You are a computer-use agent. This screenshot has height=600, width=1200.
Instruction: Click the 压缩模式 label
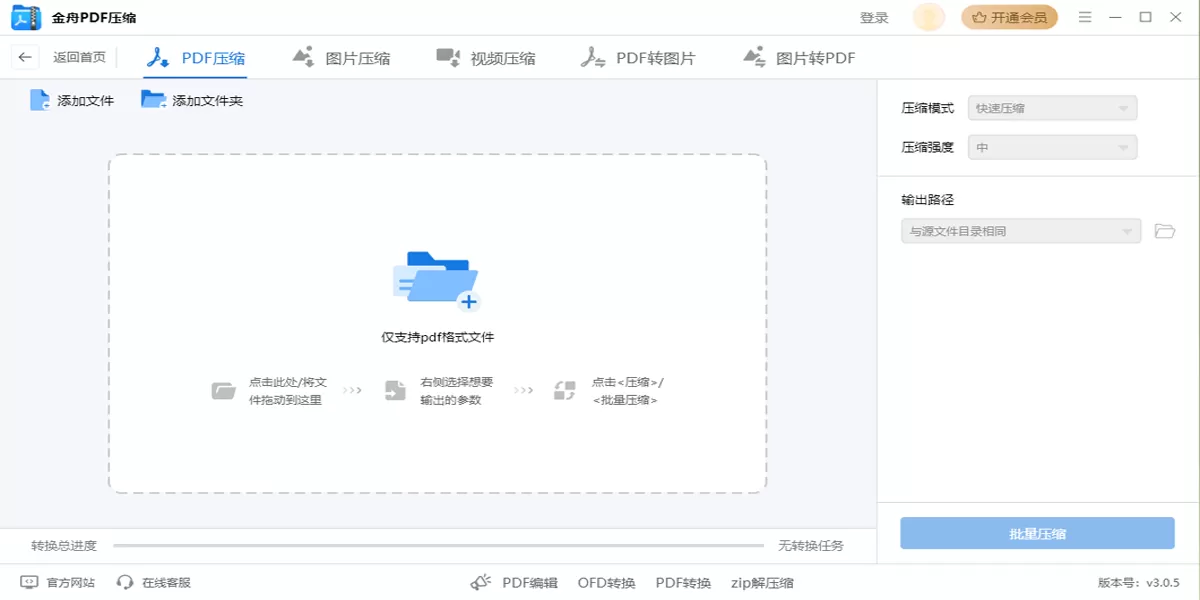pos(928,108)
